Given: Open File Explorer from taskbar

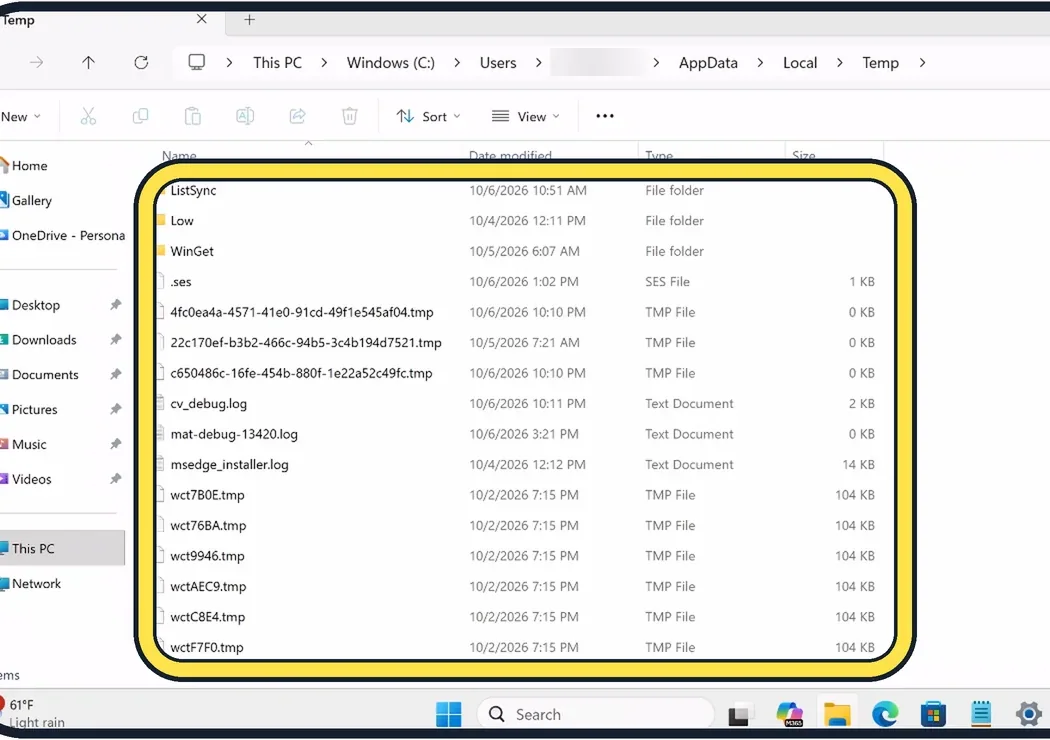Looking at the screenshot, I should [836, 714].
